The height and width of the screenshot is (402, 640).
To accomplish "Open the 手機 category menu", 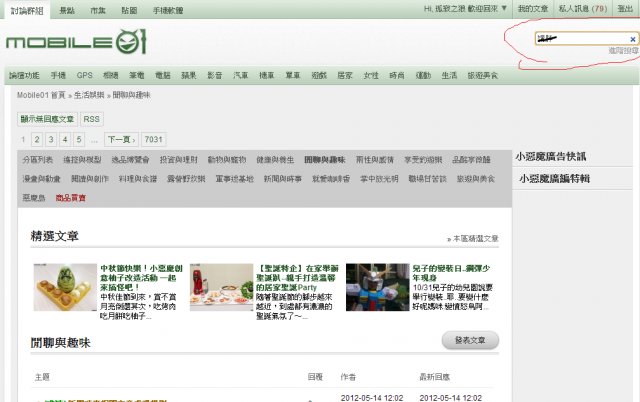I will [x=58, y=76].
